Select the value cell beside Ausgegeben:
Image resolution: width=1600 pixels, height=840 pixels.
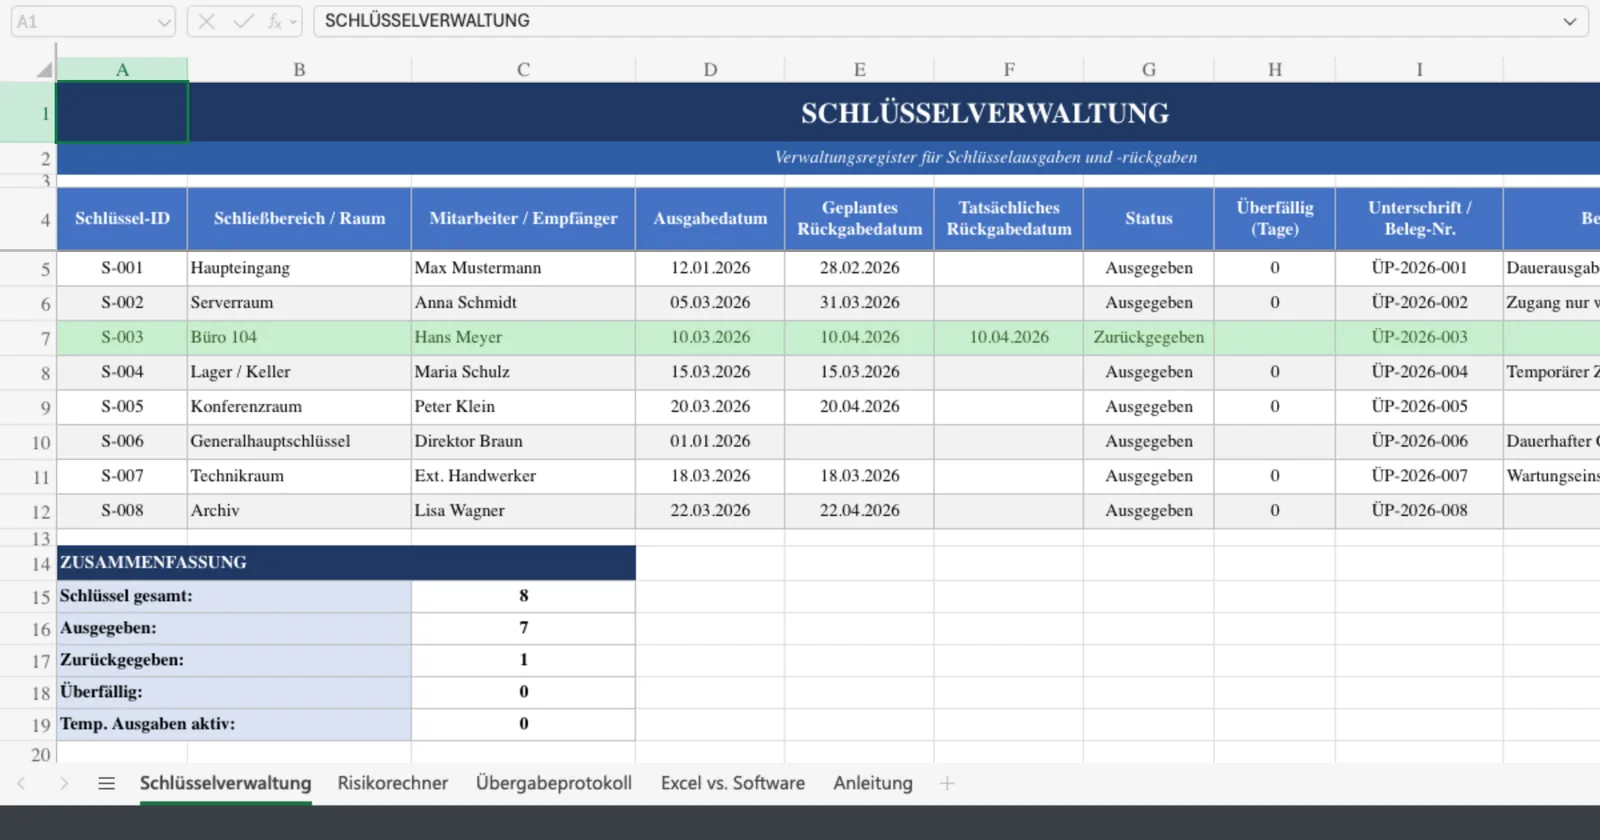click(523, 628)
